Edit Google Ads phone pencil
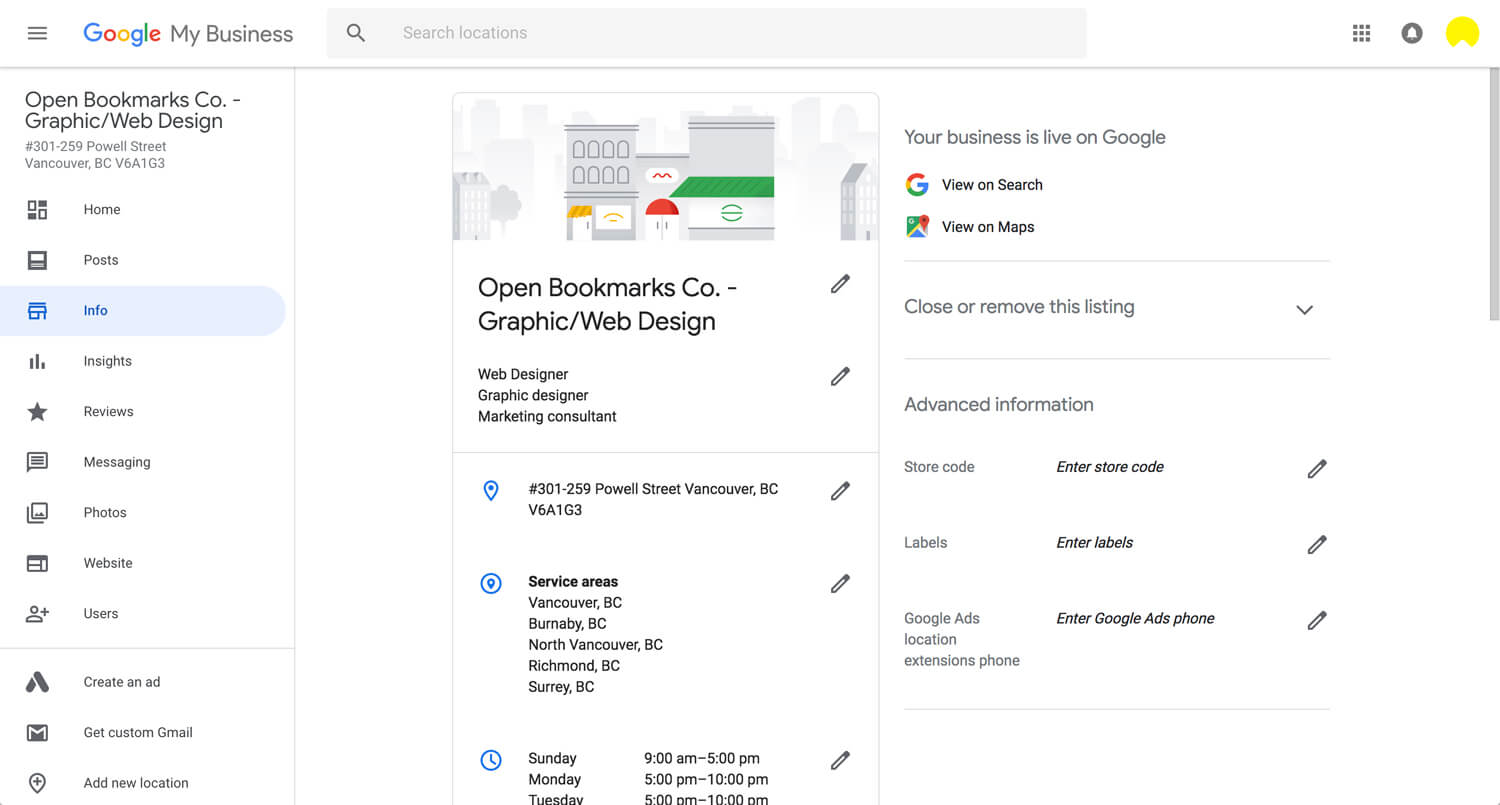This screenshot has height=805, width=1500. click(x=1317, y=620)
